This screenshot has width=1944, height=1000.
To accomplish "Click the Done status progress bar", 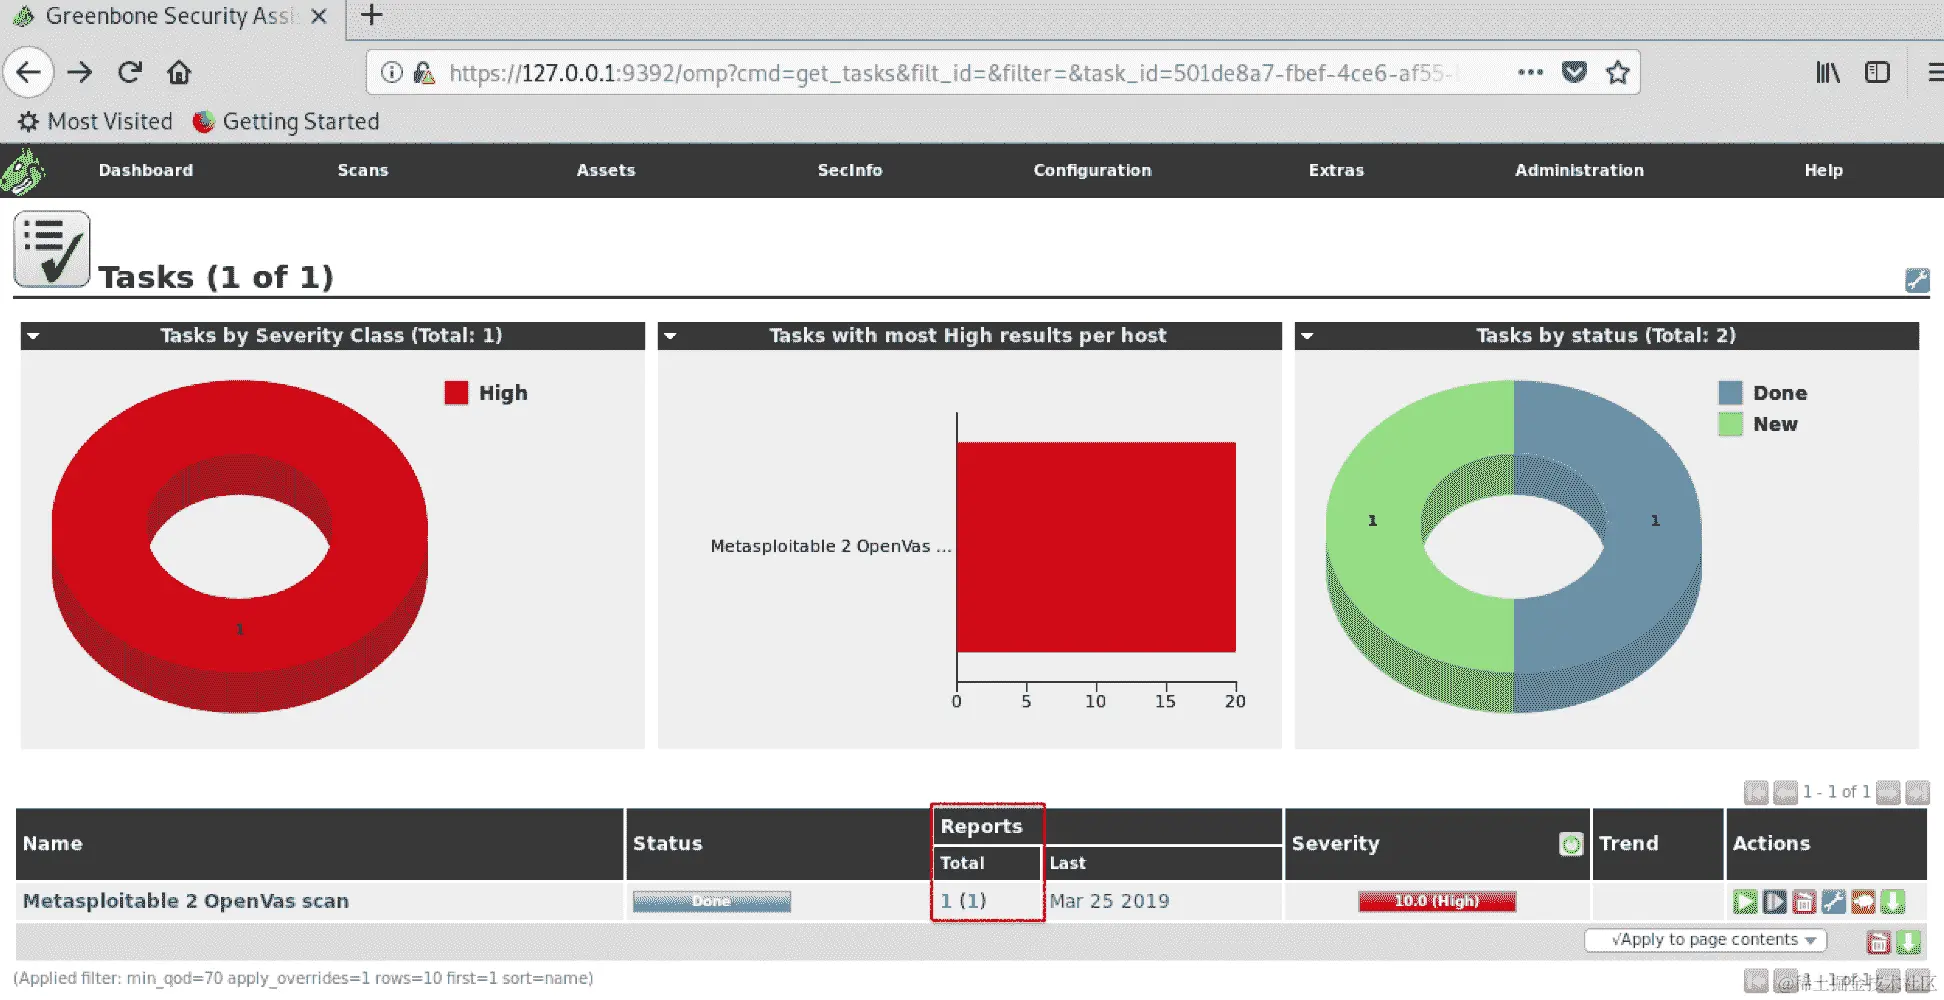I will [711, 902].
